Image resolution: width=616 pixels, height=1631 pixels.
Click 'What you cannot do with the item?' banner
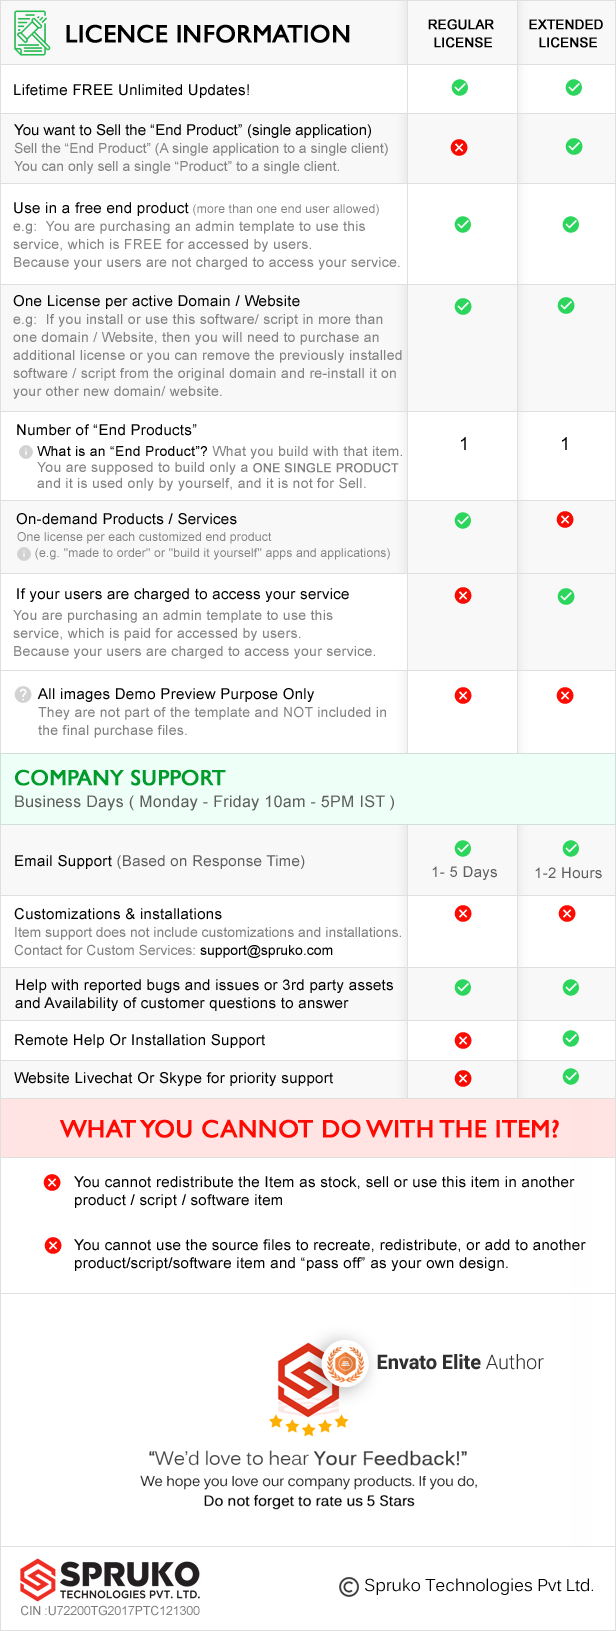click(x=308, y=1128)
